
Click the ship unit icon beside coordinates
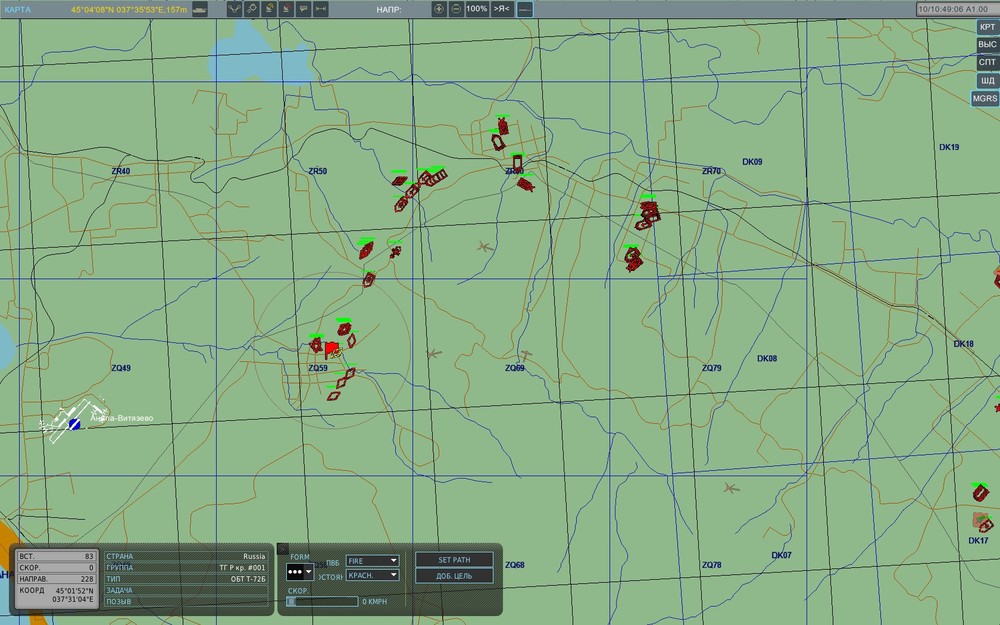(x=200, y=10)
